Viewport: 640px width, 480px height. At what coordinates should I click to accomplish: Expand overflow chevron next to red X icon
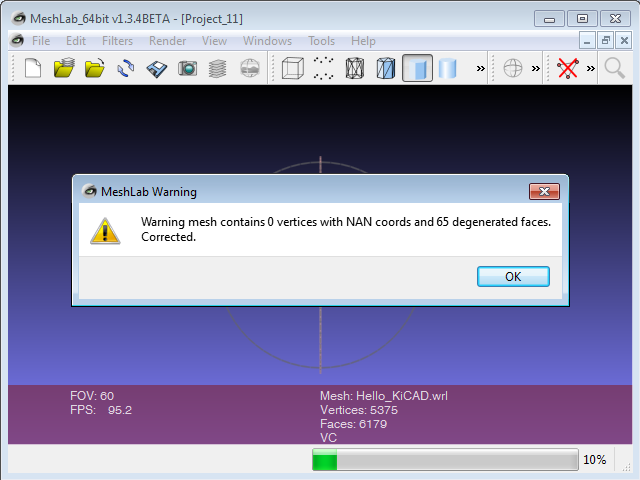[x=591, y=69]
